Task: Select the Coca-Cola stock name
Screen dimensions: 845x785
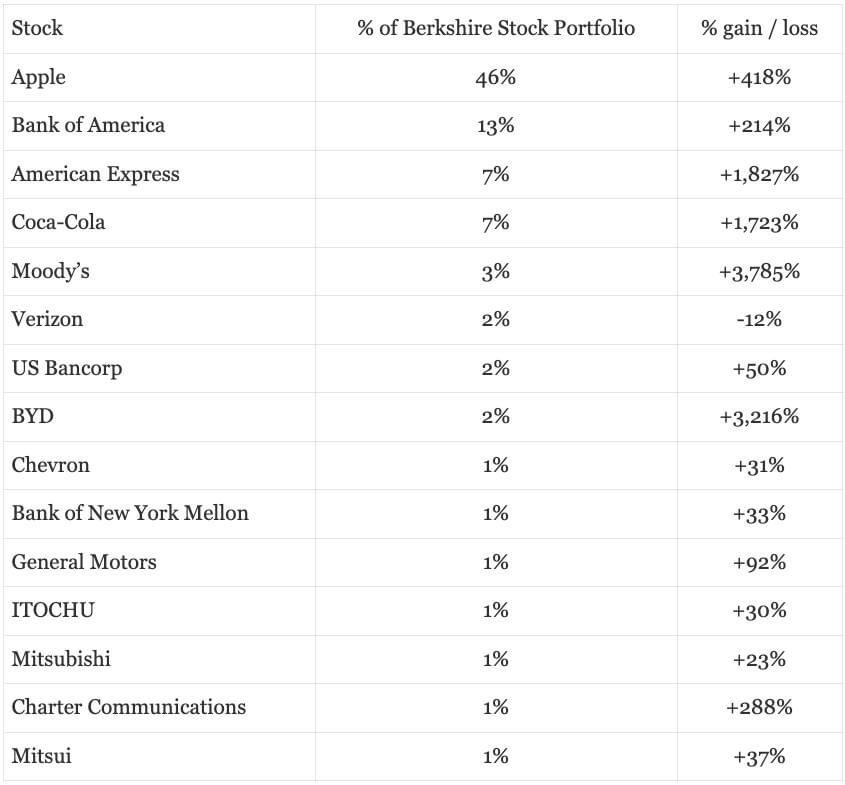Action: coord(58,222)
